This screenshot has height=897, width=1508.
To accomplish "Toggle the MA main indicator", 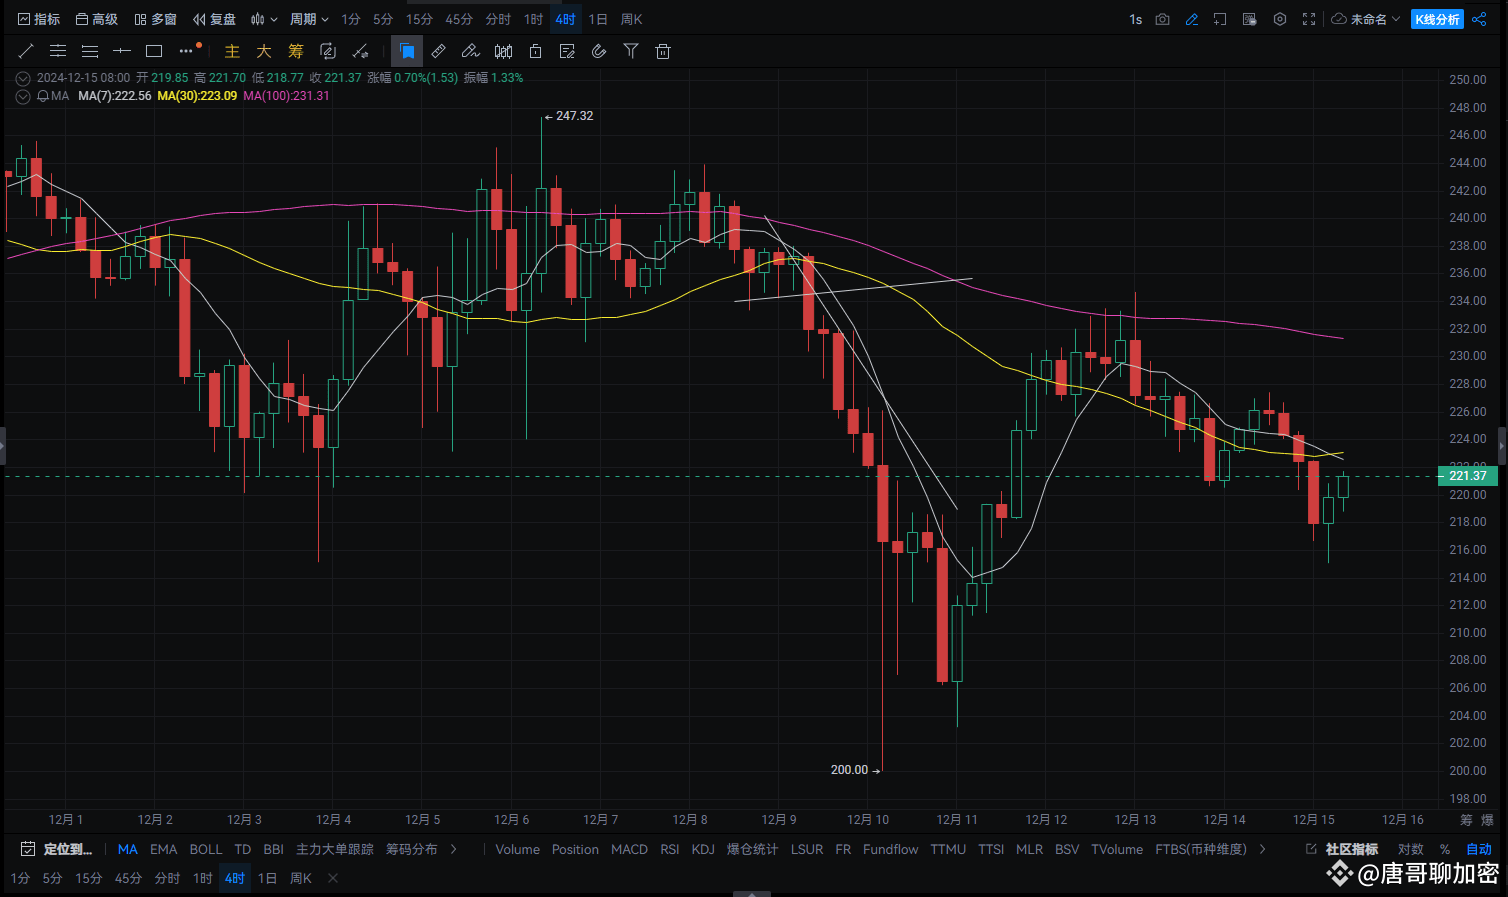I will [x=128, y=849].
